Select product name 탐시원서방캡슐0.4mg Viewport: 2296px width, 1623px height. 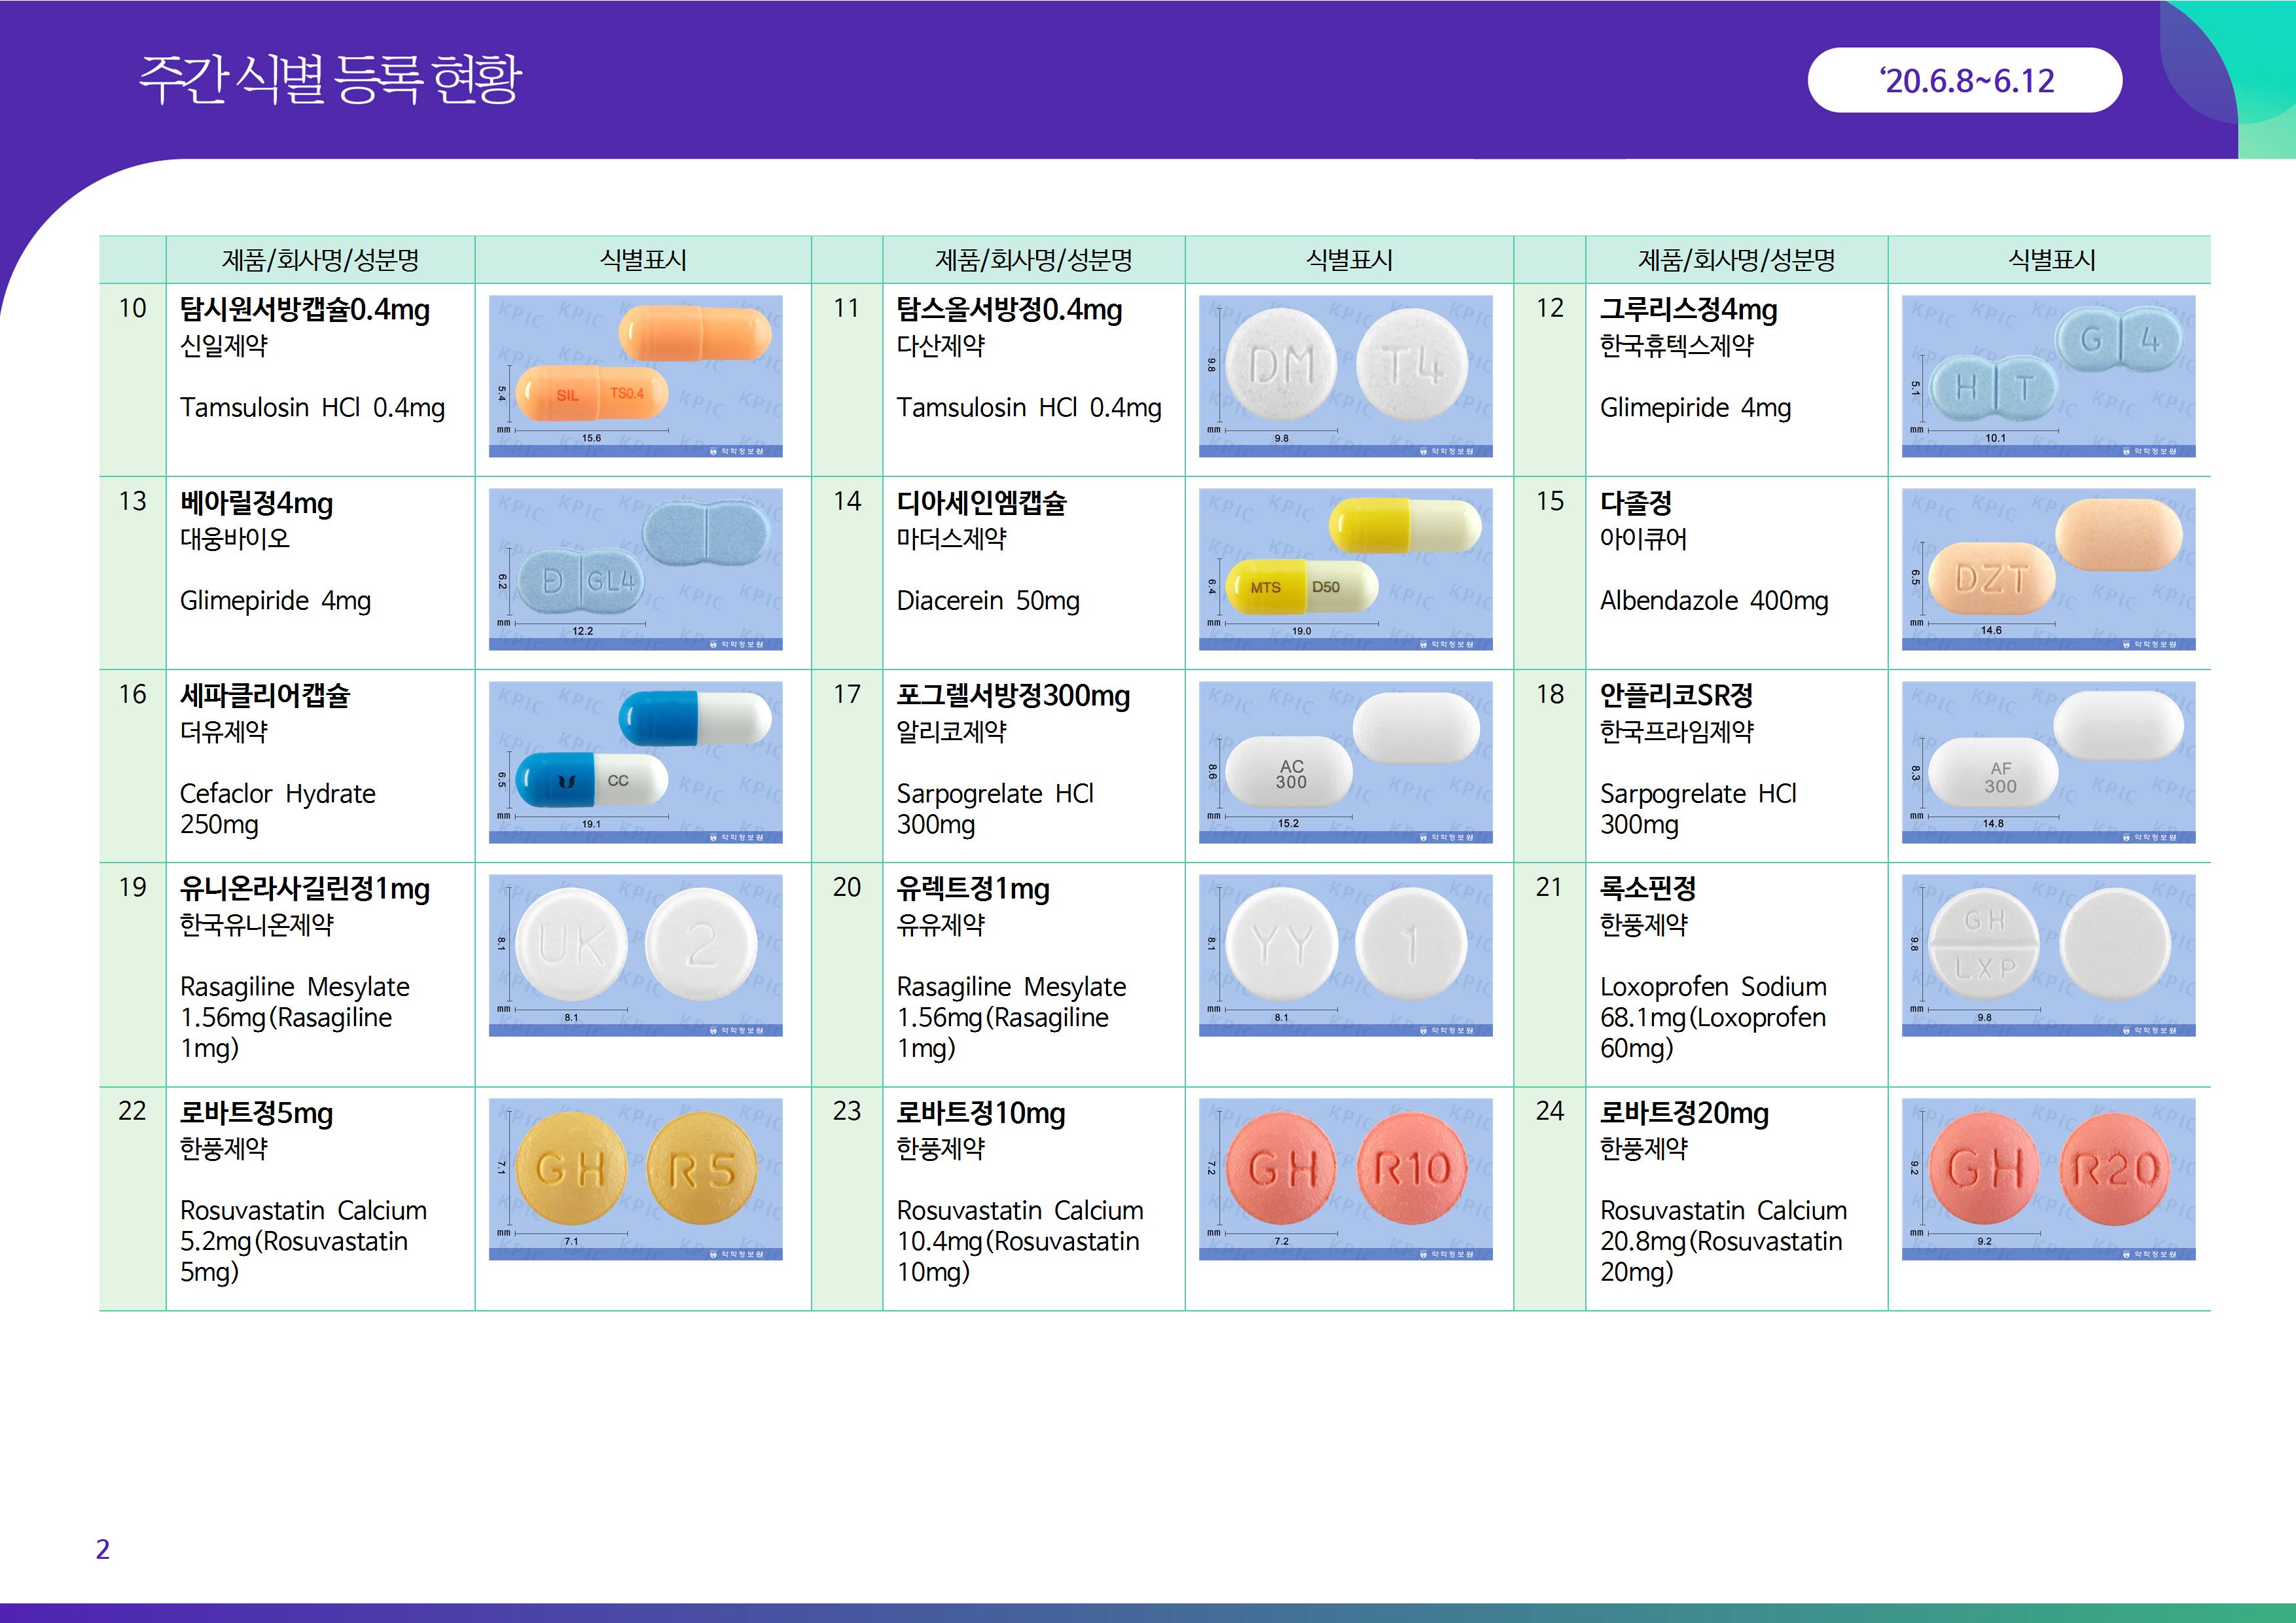point(304,310)
